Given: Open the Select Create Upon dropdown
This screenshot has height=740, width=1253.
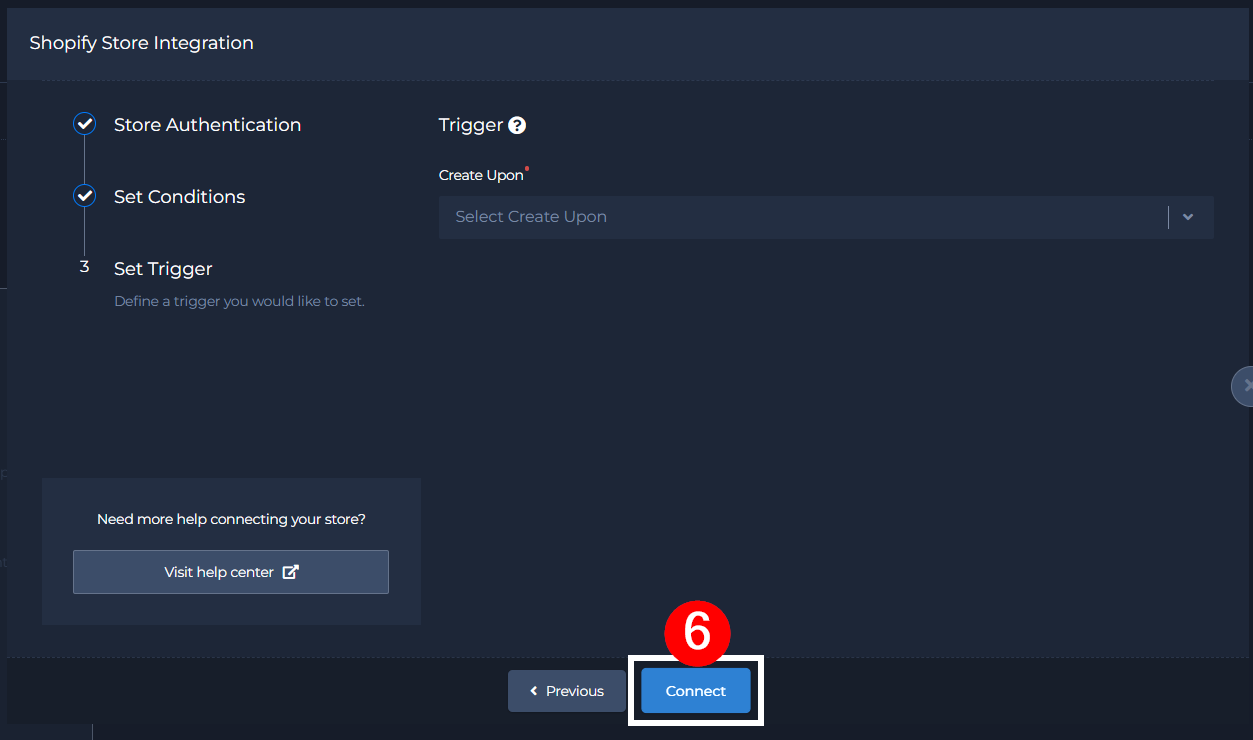Looking at the screenshot, I should [x=826, y=217].
